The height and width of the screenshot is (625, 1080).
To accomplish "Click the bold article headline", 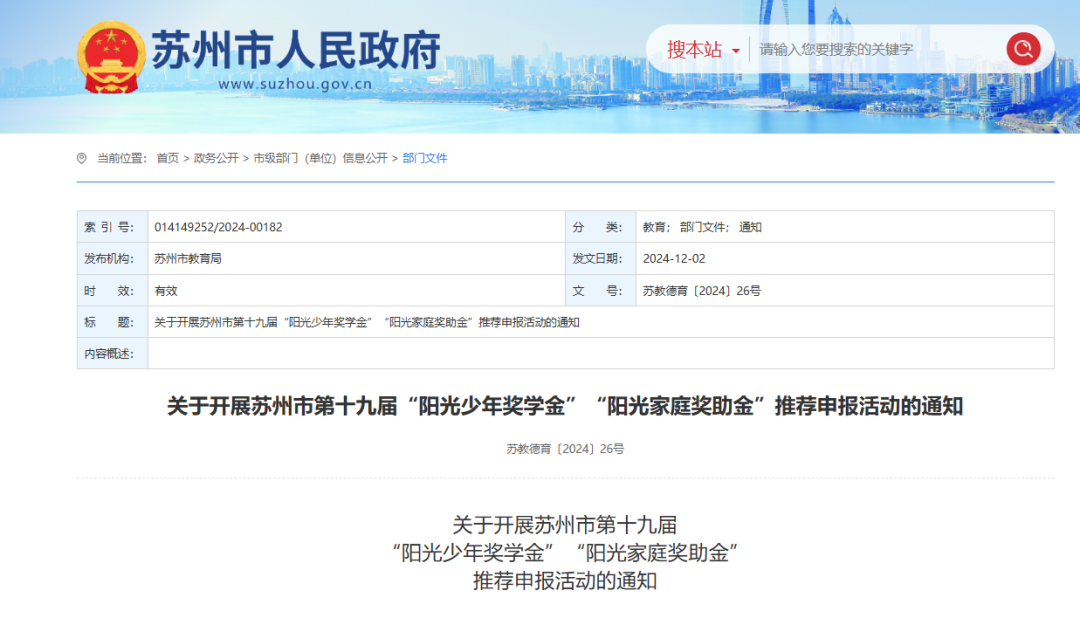I will click(565, 406).
